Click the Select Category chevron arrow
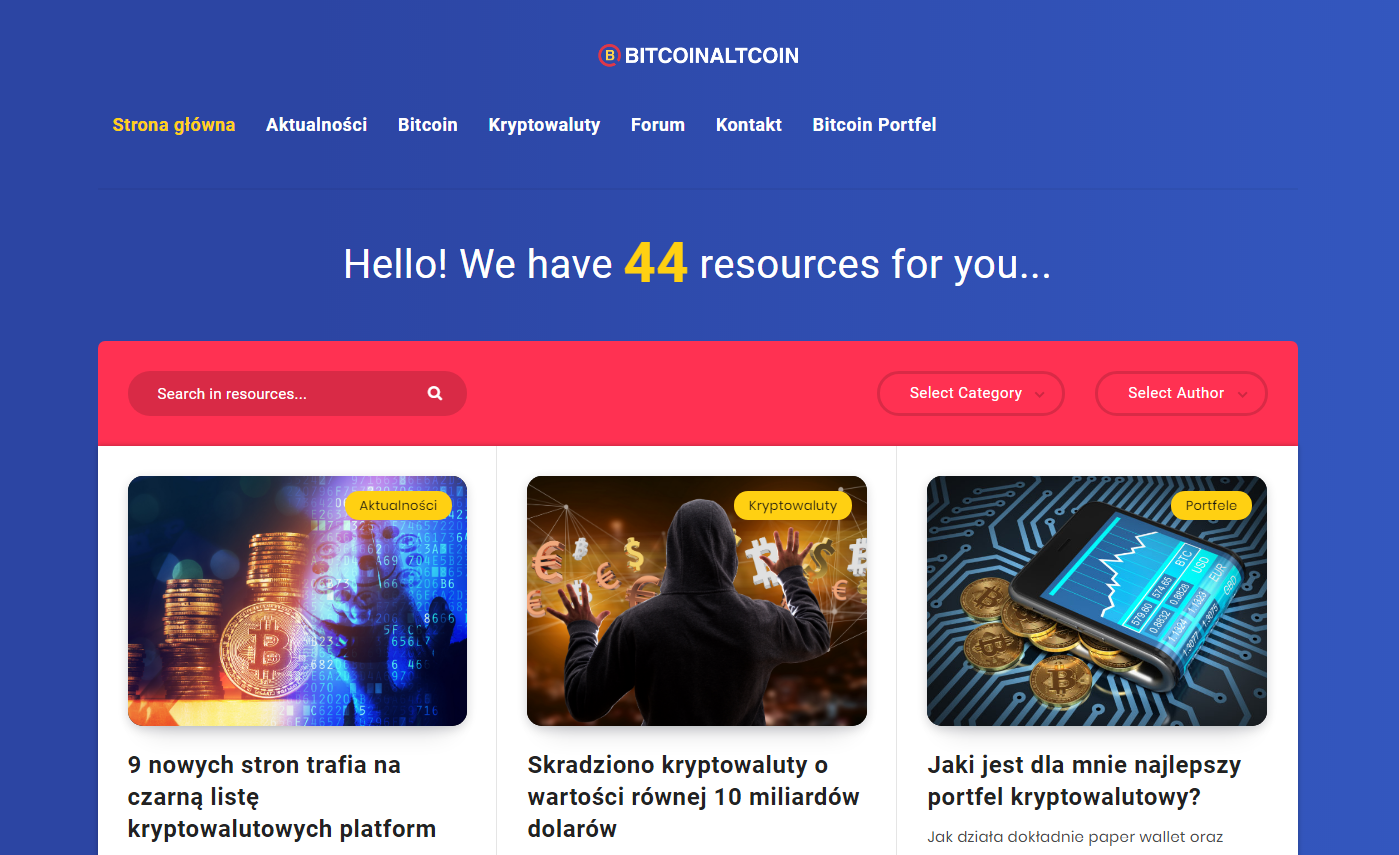Image resolution: width=1399 pixels, height=855 pixels. (1040, 395)
